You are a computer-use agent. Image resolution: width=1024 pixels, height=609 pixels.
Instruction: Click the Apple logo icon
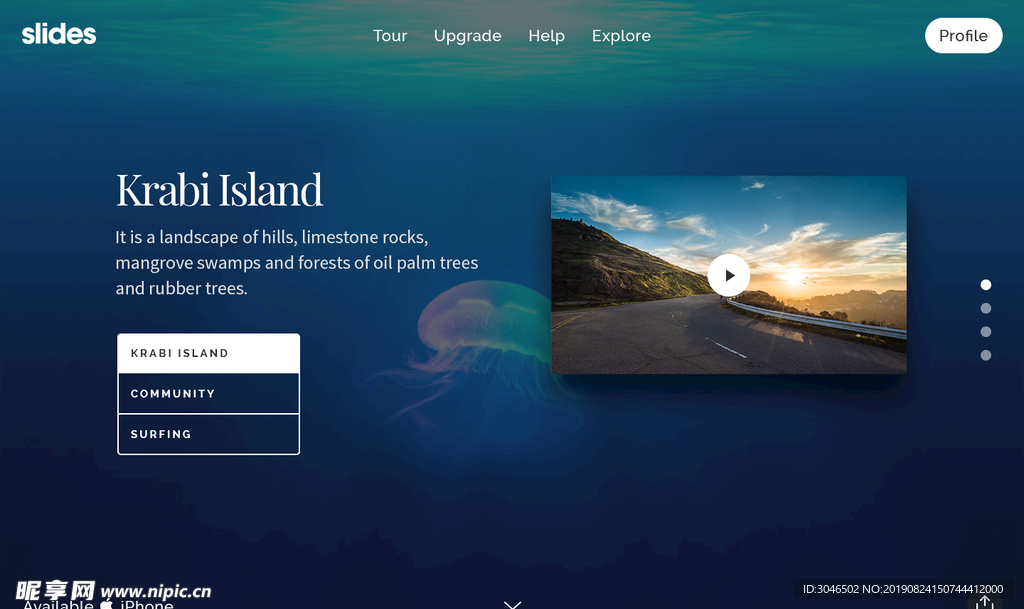(x=106, y=605)
